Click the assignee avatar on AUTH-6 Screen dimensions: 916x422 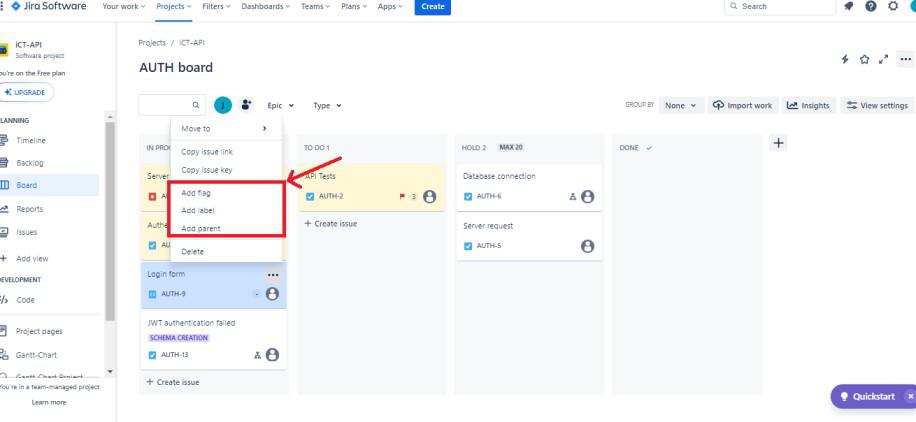(x=588, y=196)
